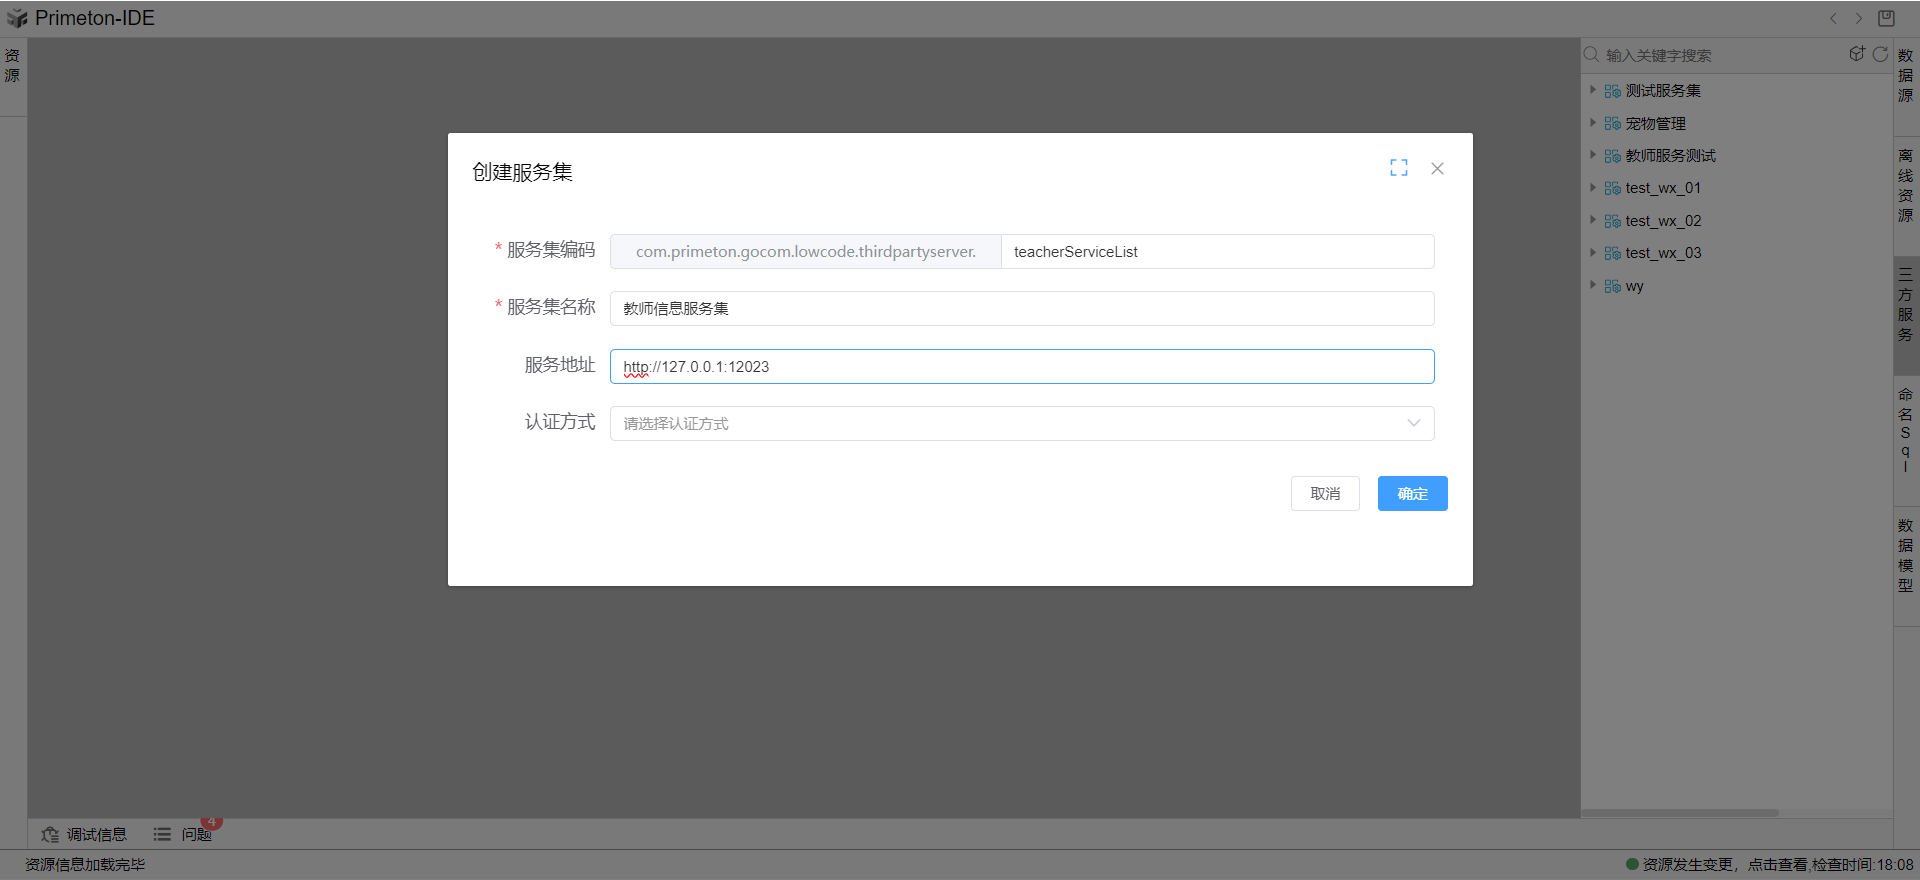Open the 认证方式 dropdown
Viewport: 1920px width, 880px height.
point(1021,423)
